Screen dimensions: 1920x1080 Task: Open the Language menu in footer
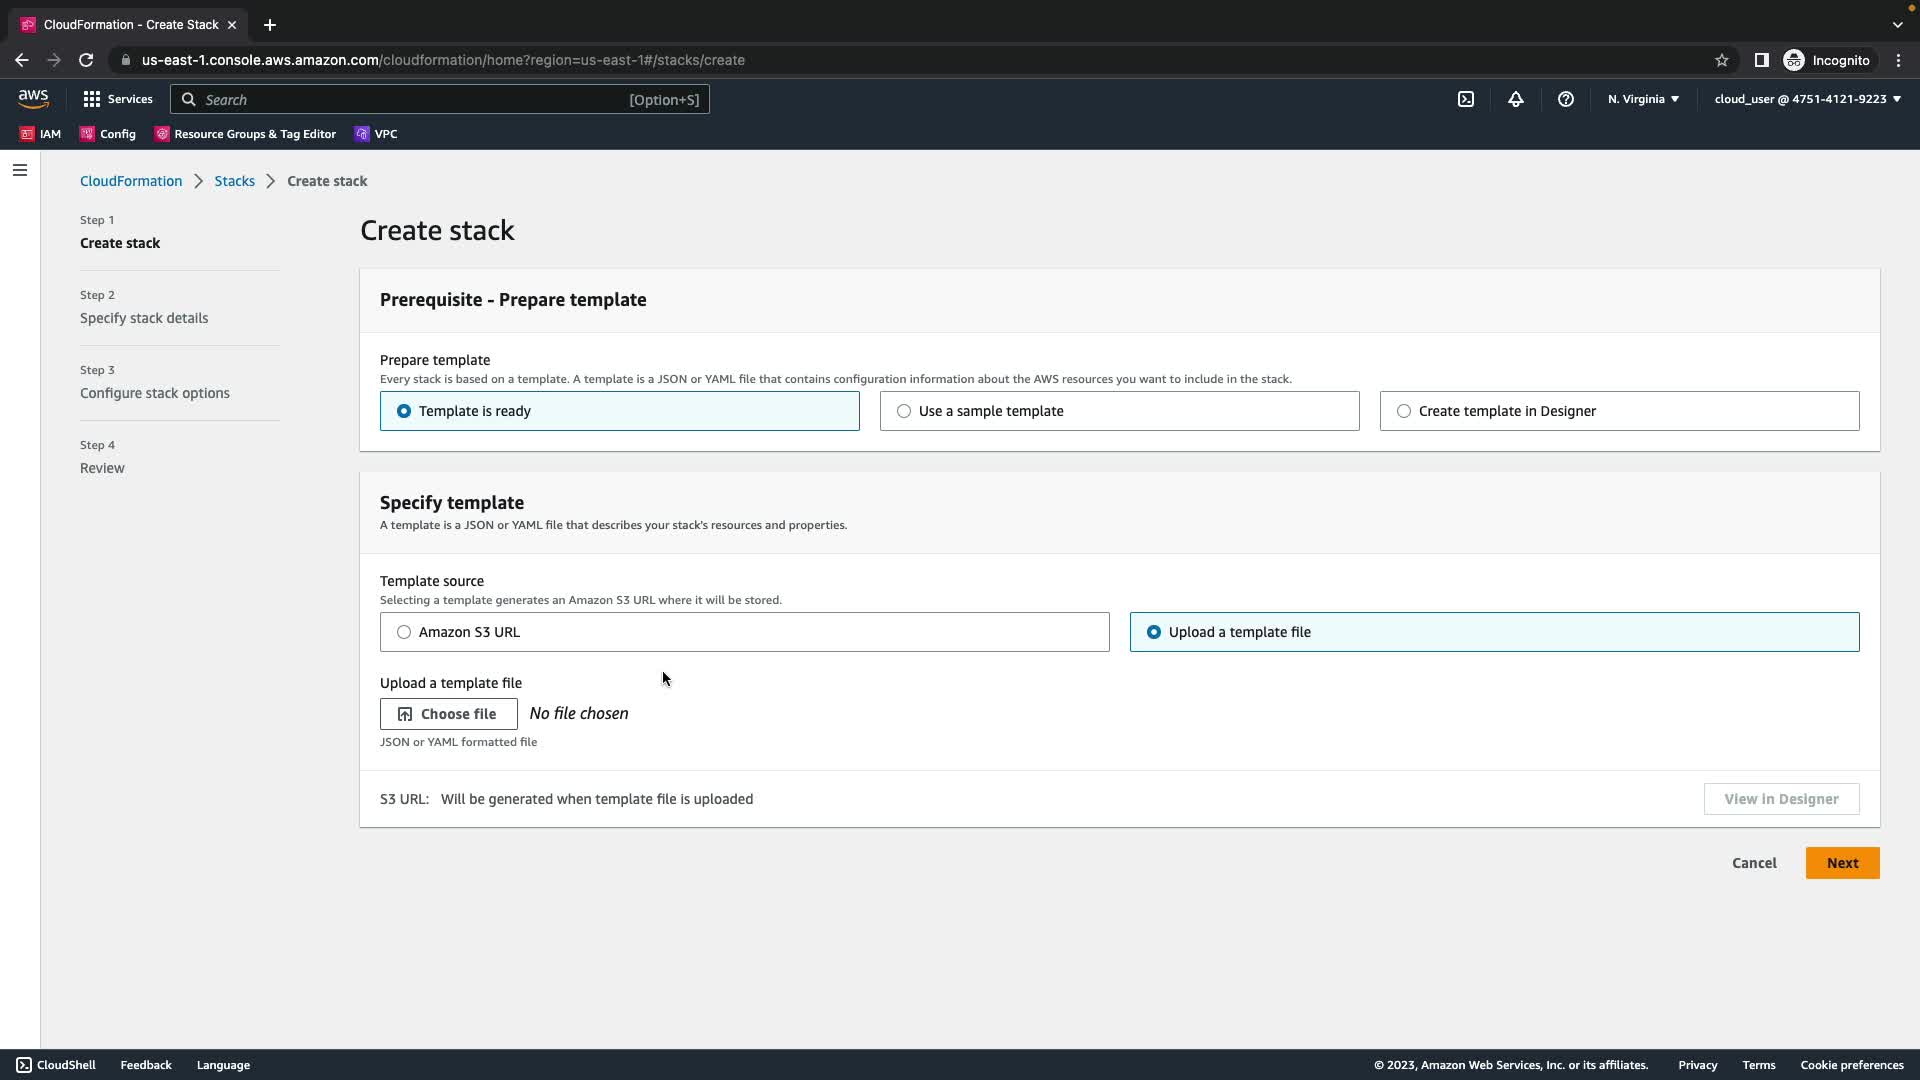[x=223, y=1065]
